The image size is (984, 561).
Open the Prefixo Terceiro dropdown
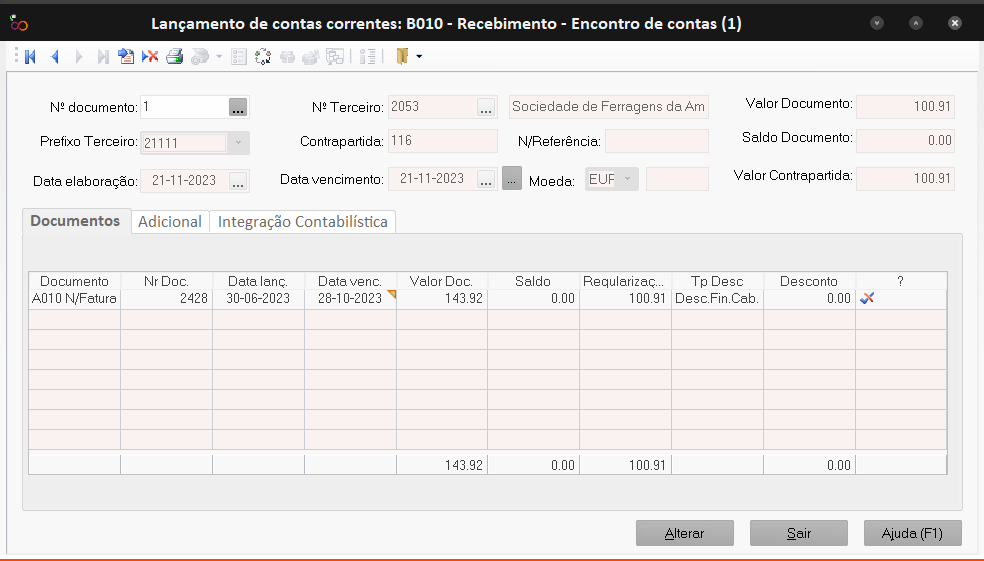click(x=238, y=143)
